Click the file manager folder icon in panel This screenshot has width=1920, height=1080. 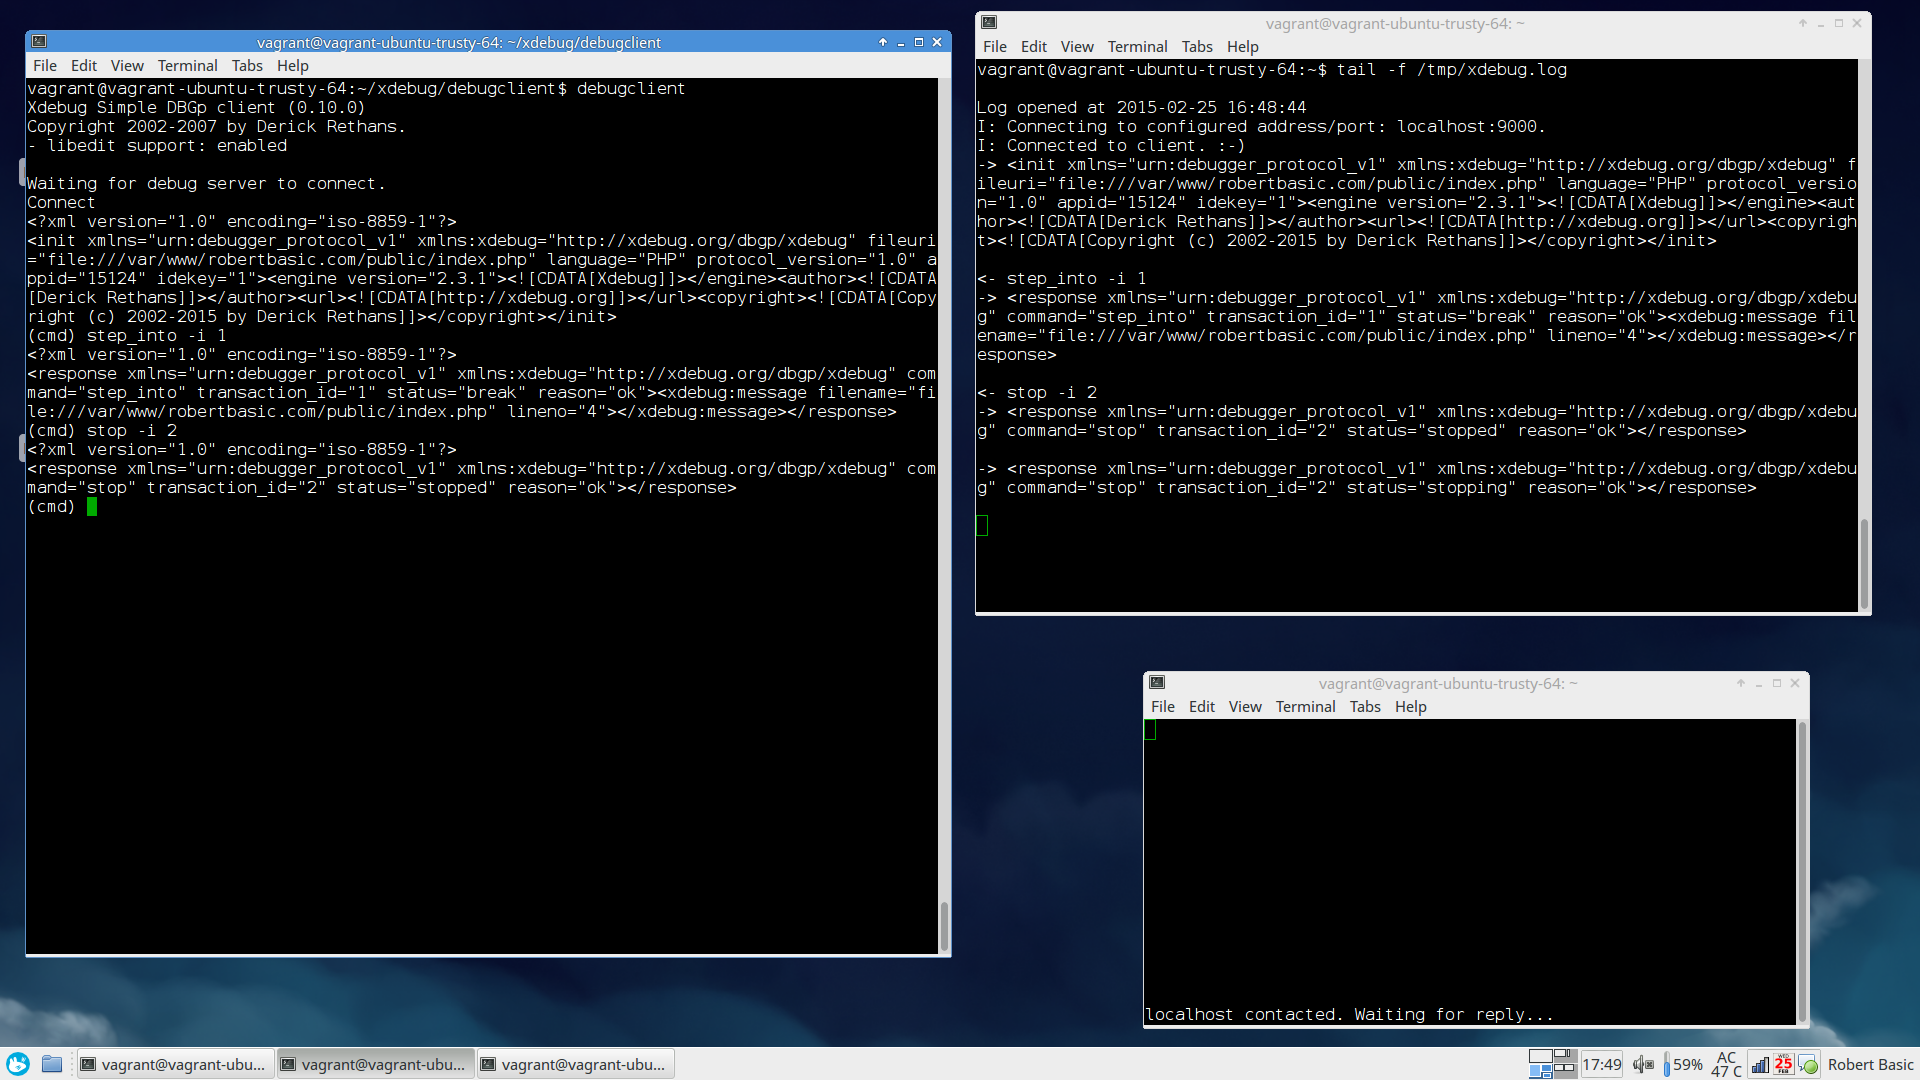52,1064
